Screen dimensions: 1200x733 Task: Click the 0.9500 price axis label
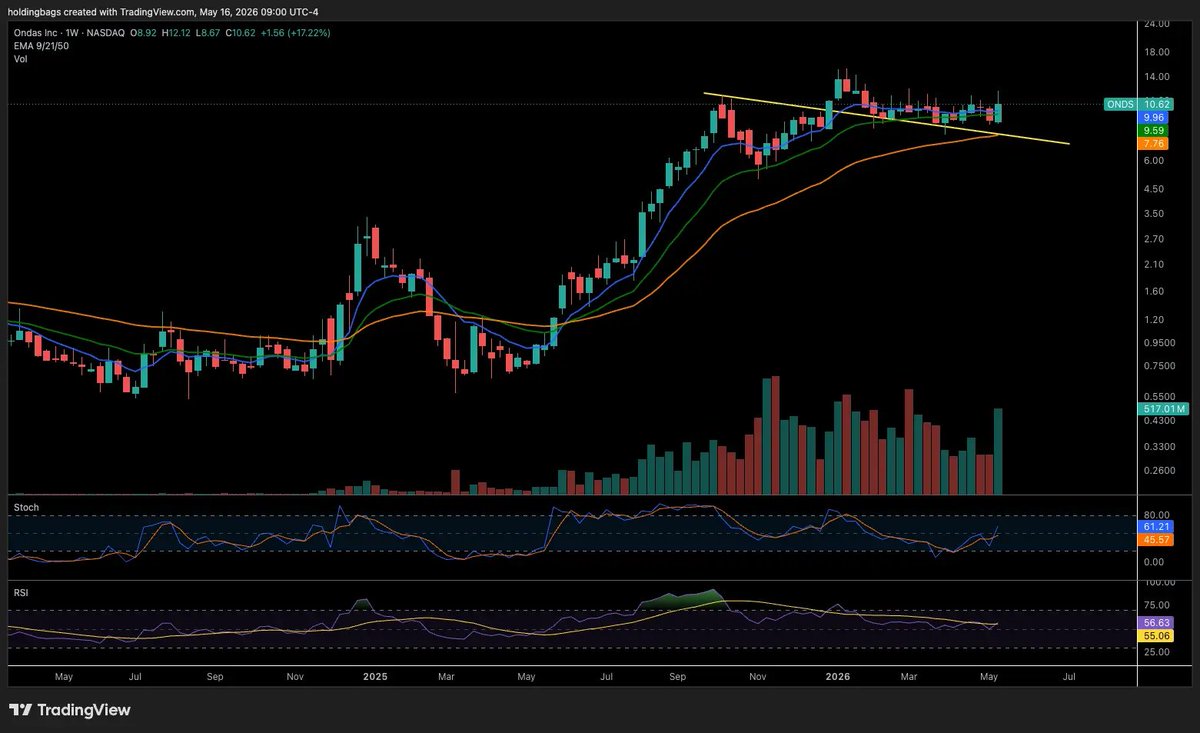click(x=1159, y=343)
